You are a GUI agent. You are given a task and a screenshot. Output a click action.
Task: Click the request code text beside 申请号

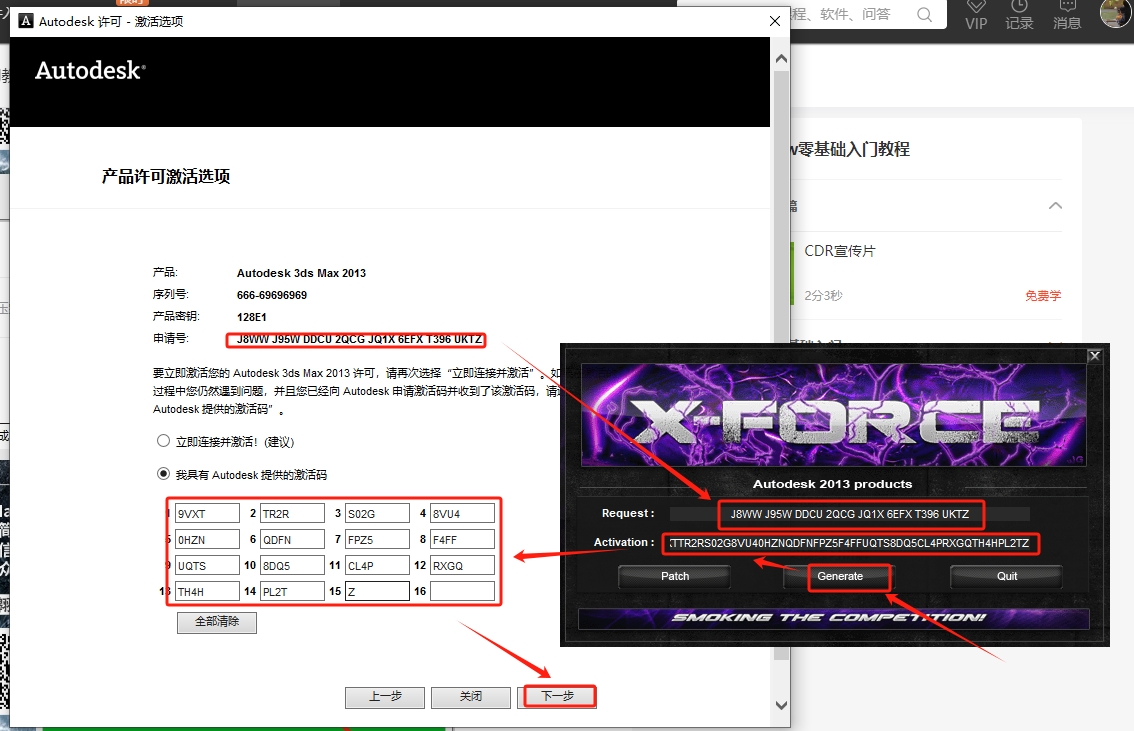(x=359, y=339)
